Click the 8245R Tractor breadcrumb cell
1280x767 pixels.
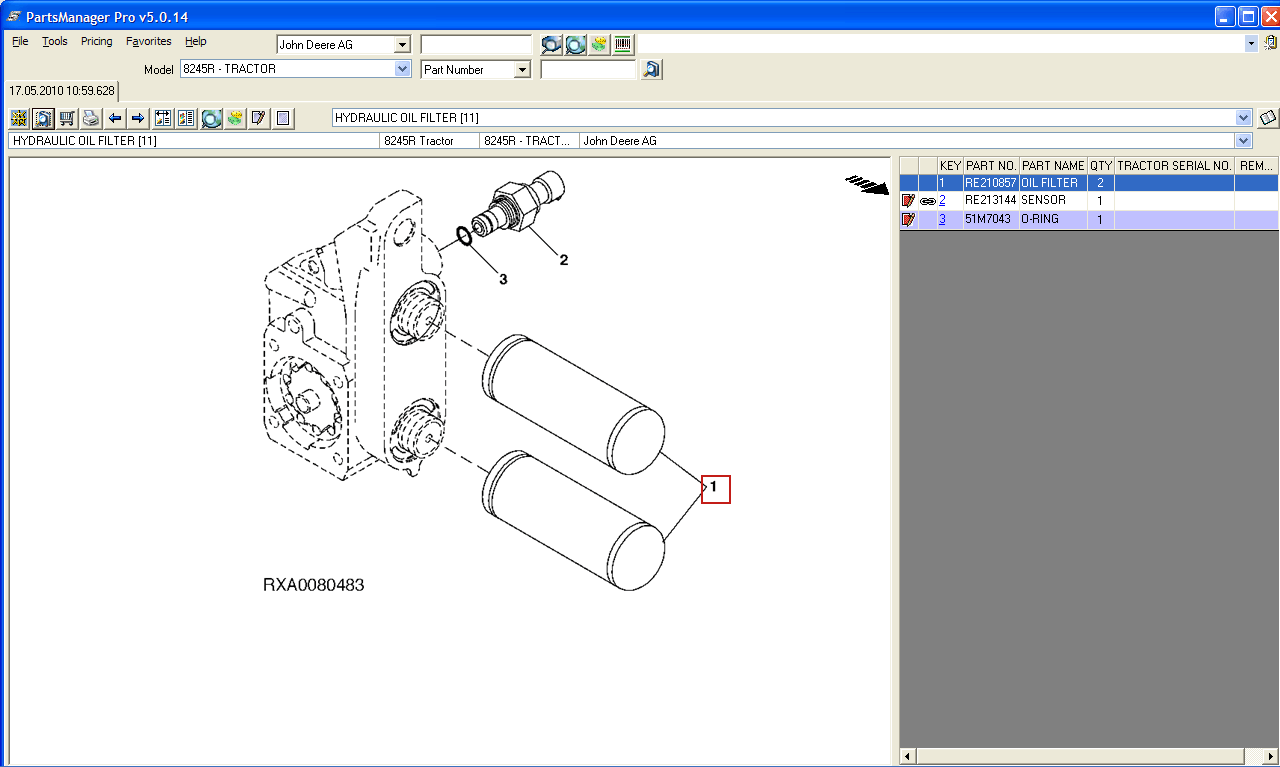click(x=429, y=141)
